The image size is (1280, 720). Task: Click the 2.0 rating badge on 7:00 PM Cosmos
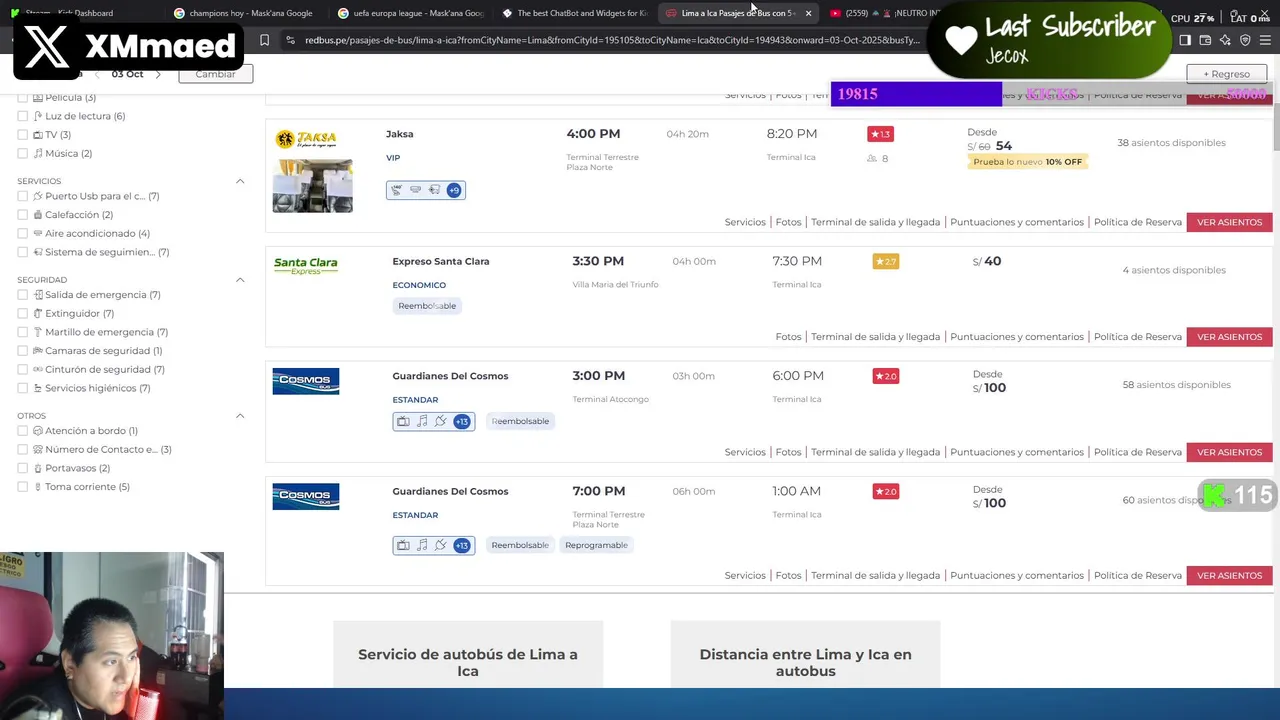tap(886, 491)
